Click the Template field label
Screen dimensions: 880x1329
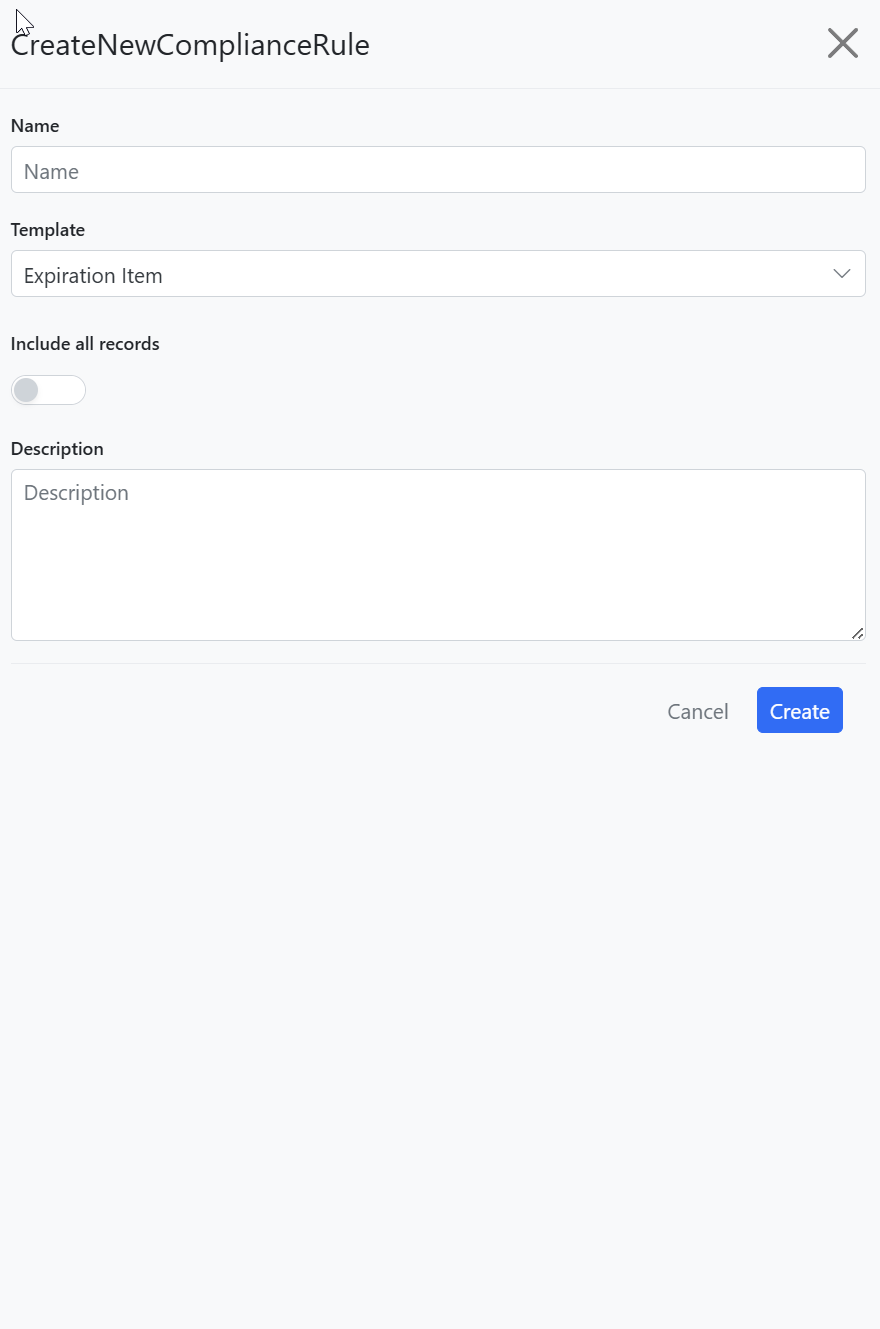47,230
